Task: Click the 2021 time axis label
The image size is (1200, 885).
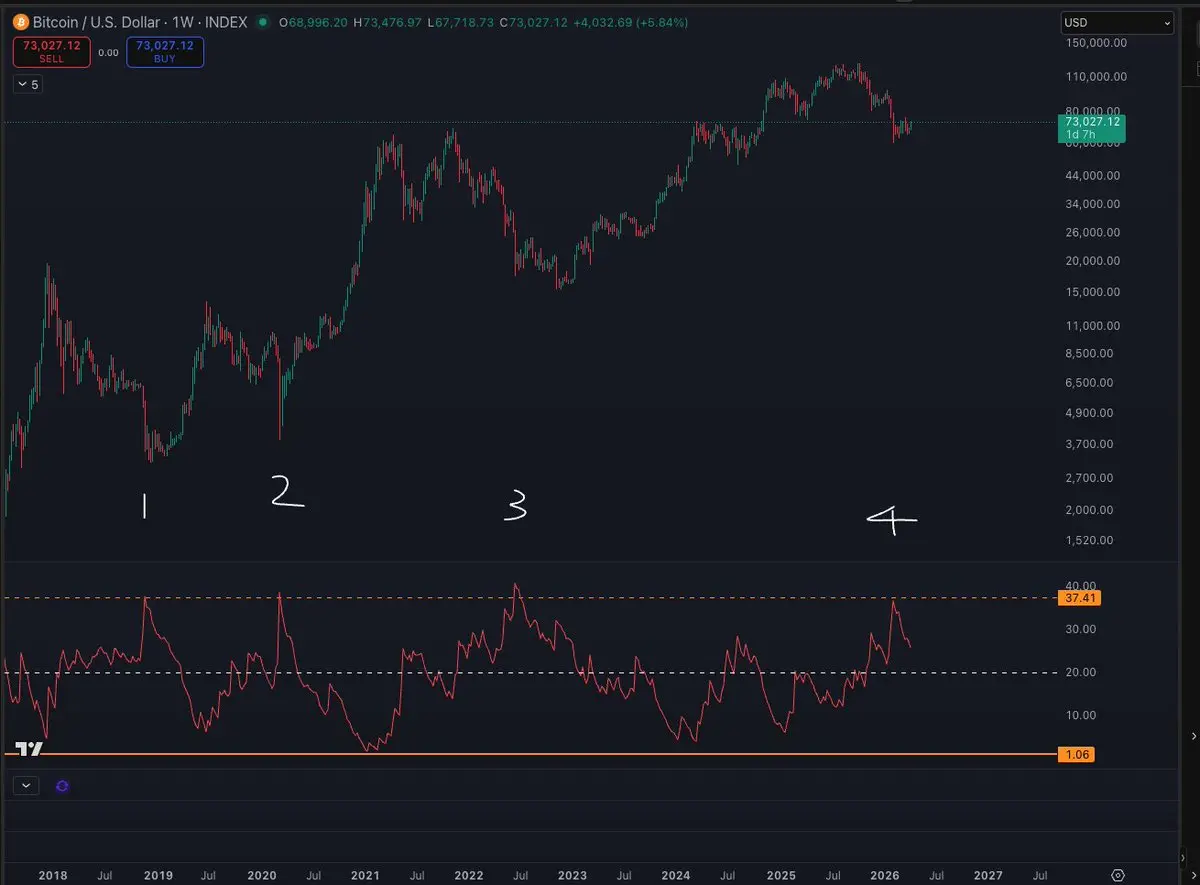Action: [x=365, y=875]
